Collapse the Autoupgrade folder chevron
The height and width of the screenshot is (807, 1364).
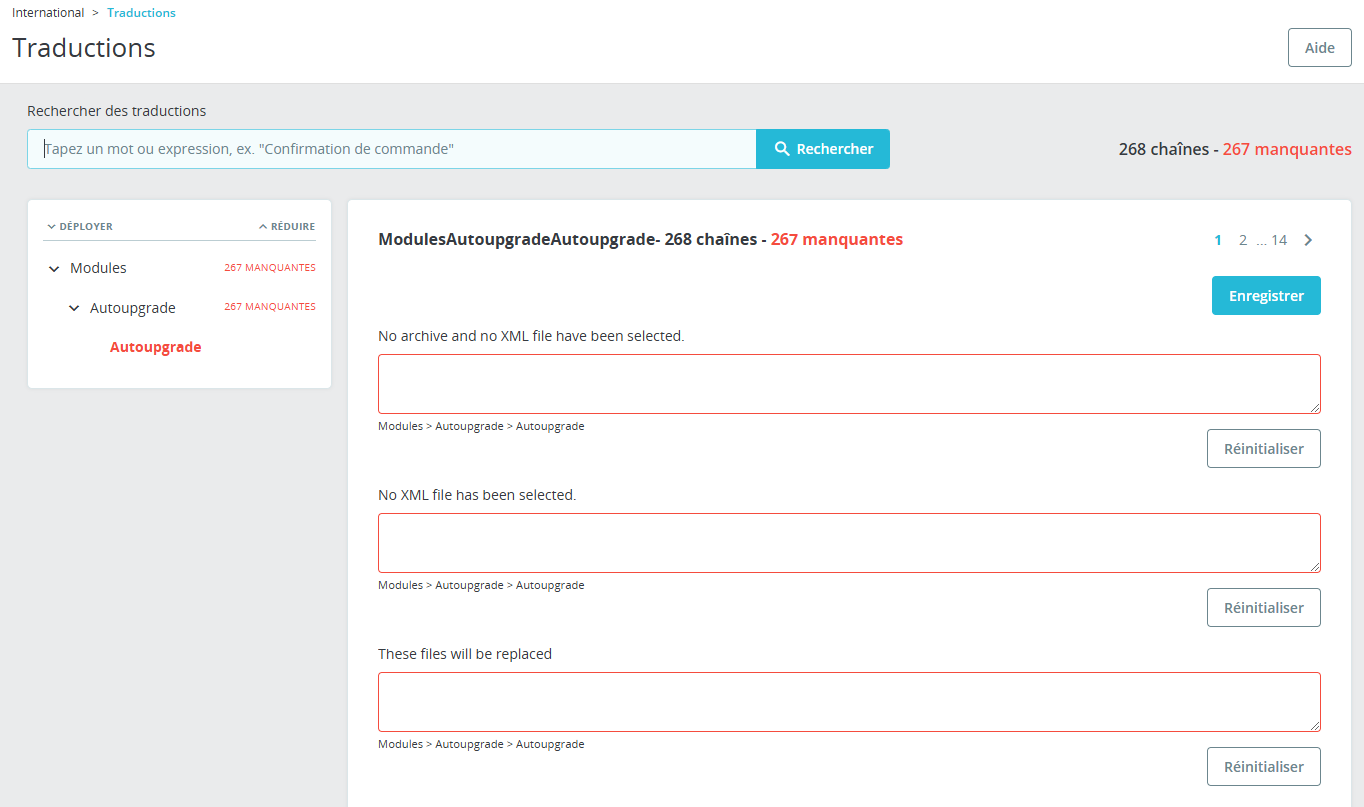(x=74, y=309)
